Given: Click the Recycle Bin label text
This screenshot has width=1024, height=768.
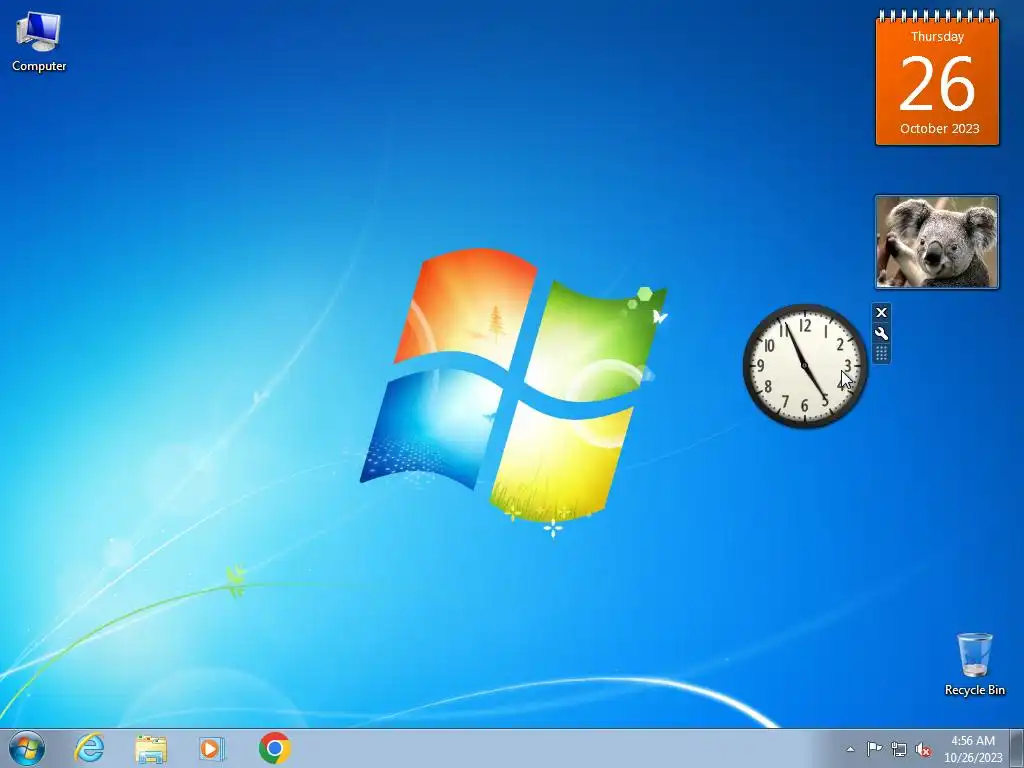Looking at the screenshot, I should [974, 690].
